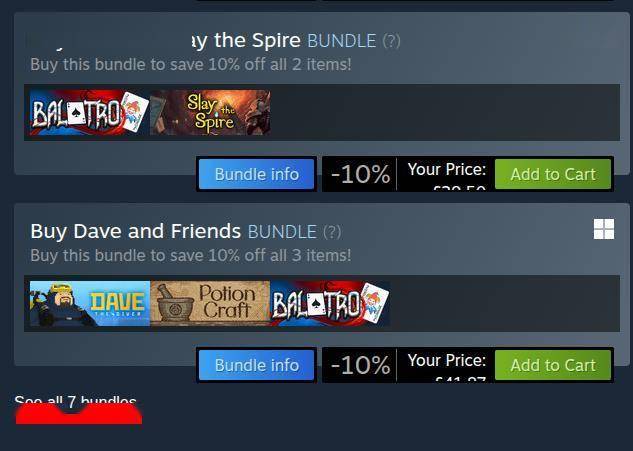Open Balatro thumbnail in the Slay the Spire bundle
Viewport: 633px width, 451px height.
click(x=89, y=112)
